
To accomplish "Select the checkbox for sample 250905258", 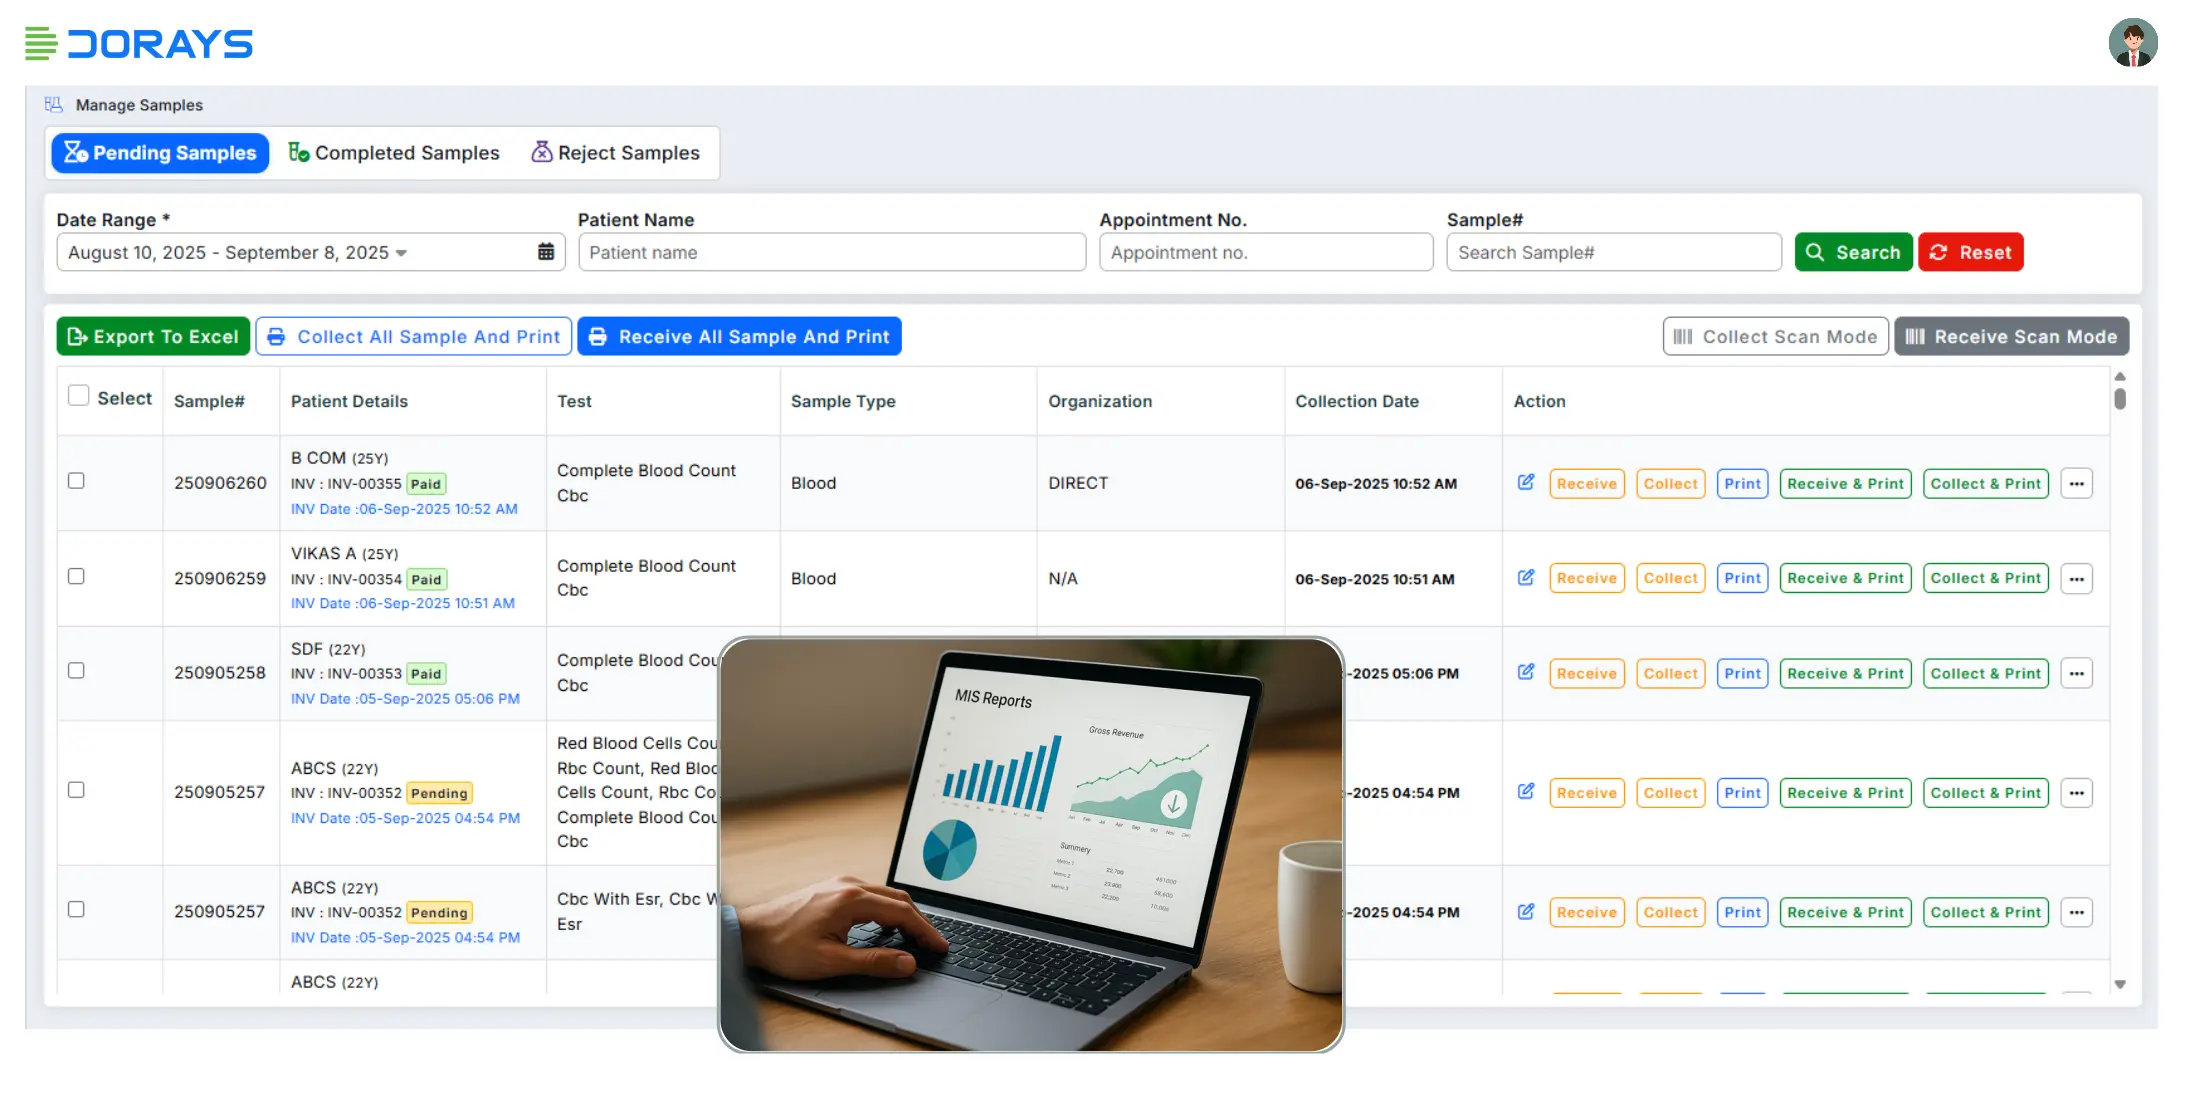I will click(x=76, y=671).
